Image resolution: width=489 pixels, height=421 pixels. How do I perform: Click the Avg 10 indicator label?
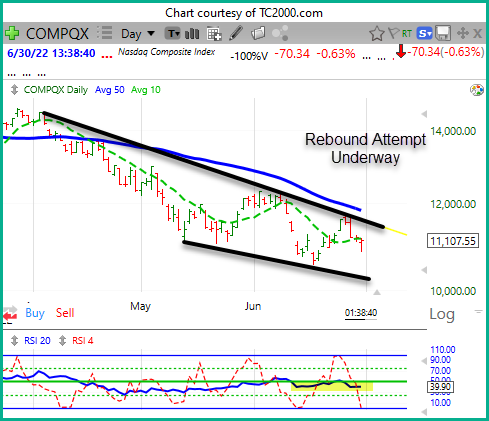pyautogui.click(x=146, y=90)
